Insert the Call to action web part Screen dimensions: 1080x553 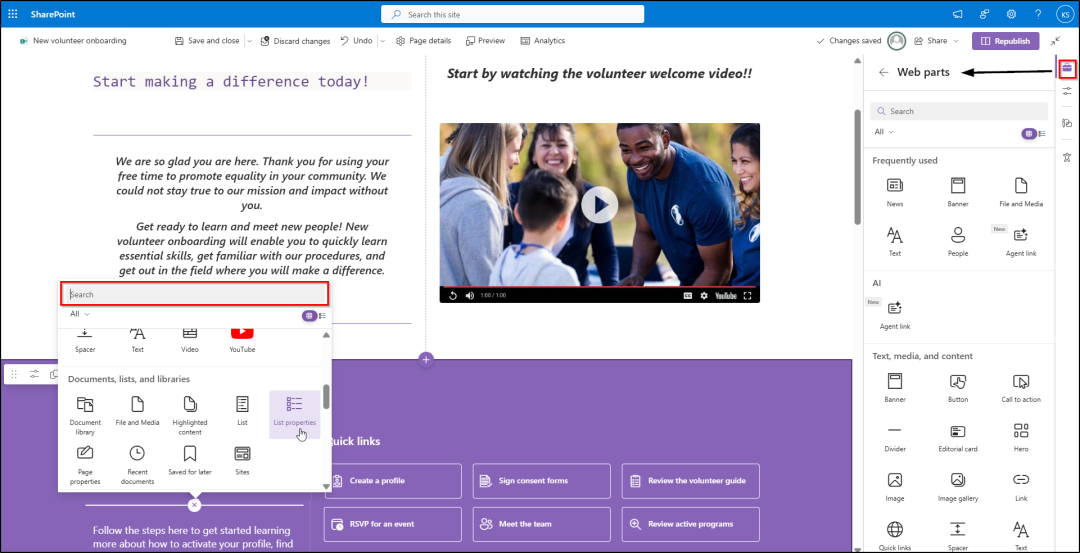[x=1021, y=388]
